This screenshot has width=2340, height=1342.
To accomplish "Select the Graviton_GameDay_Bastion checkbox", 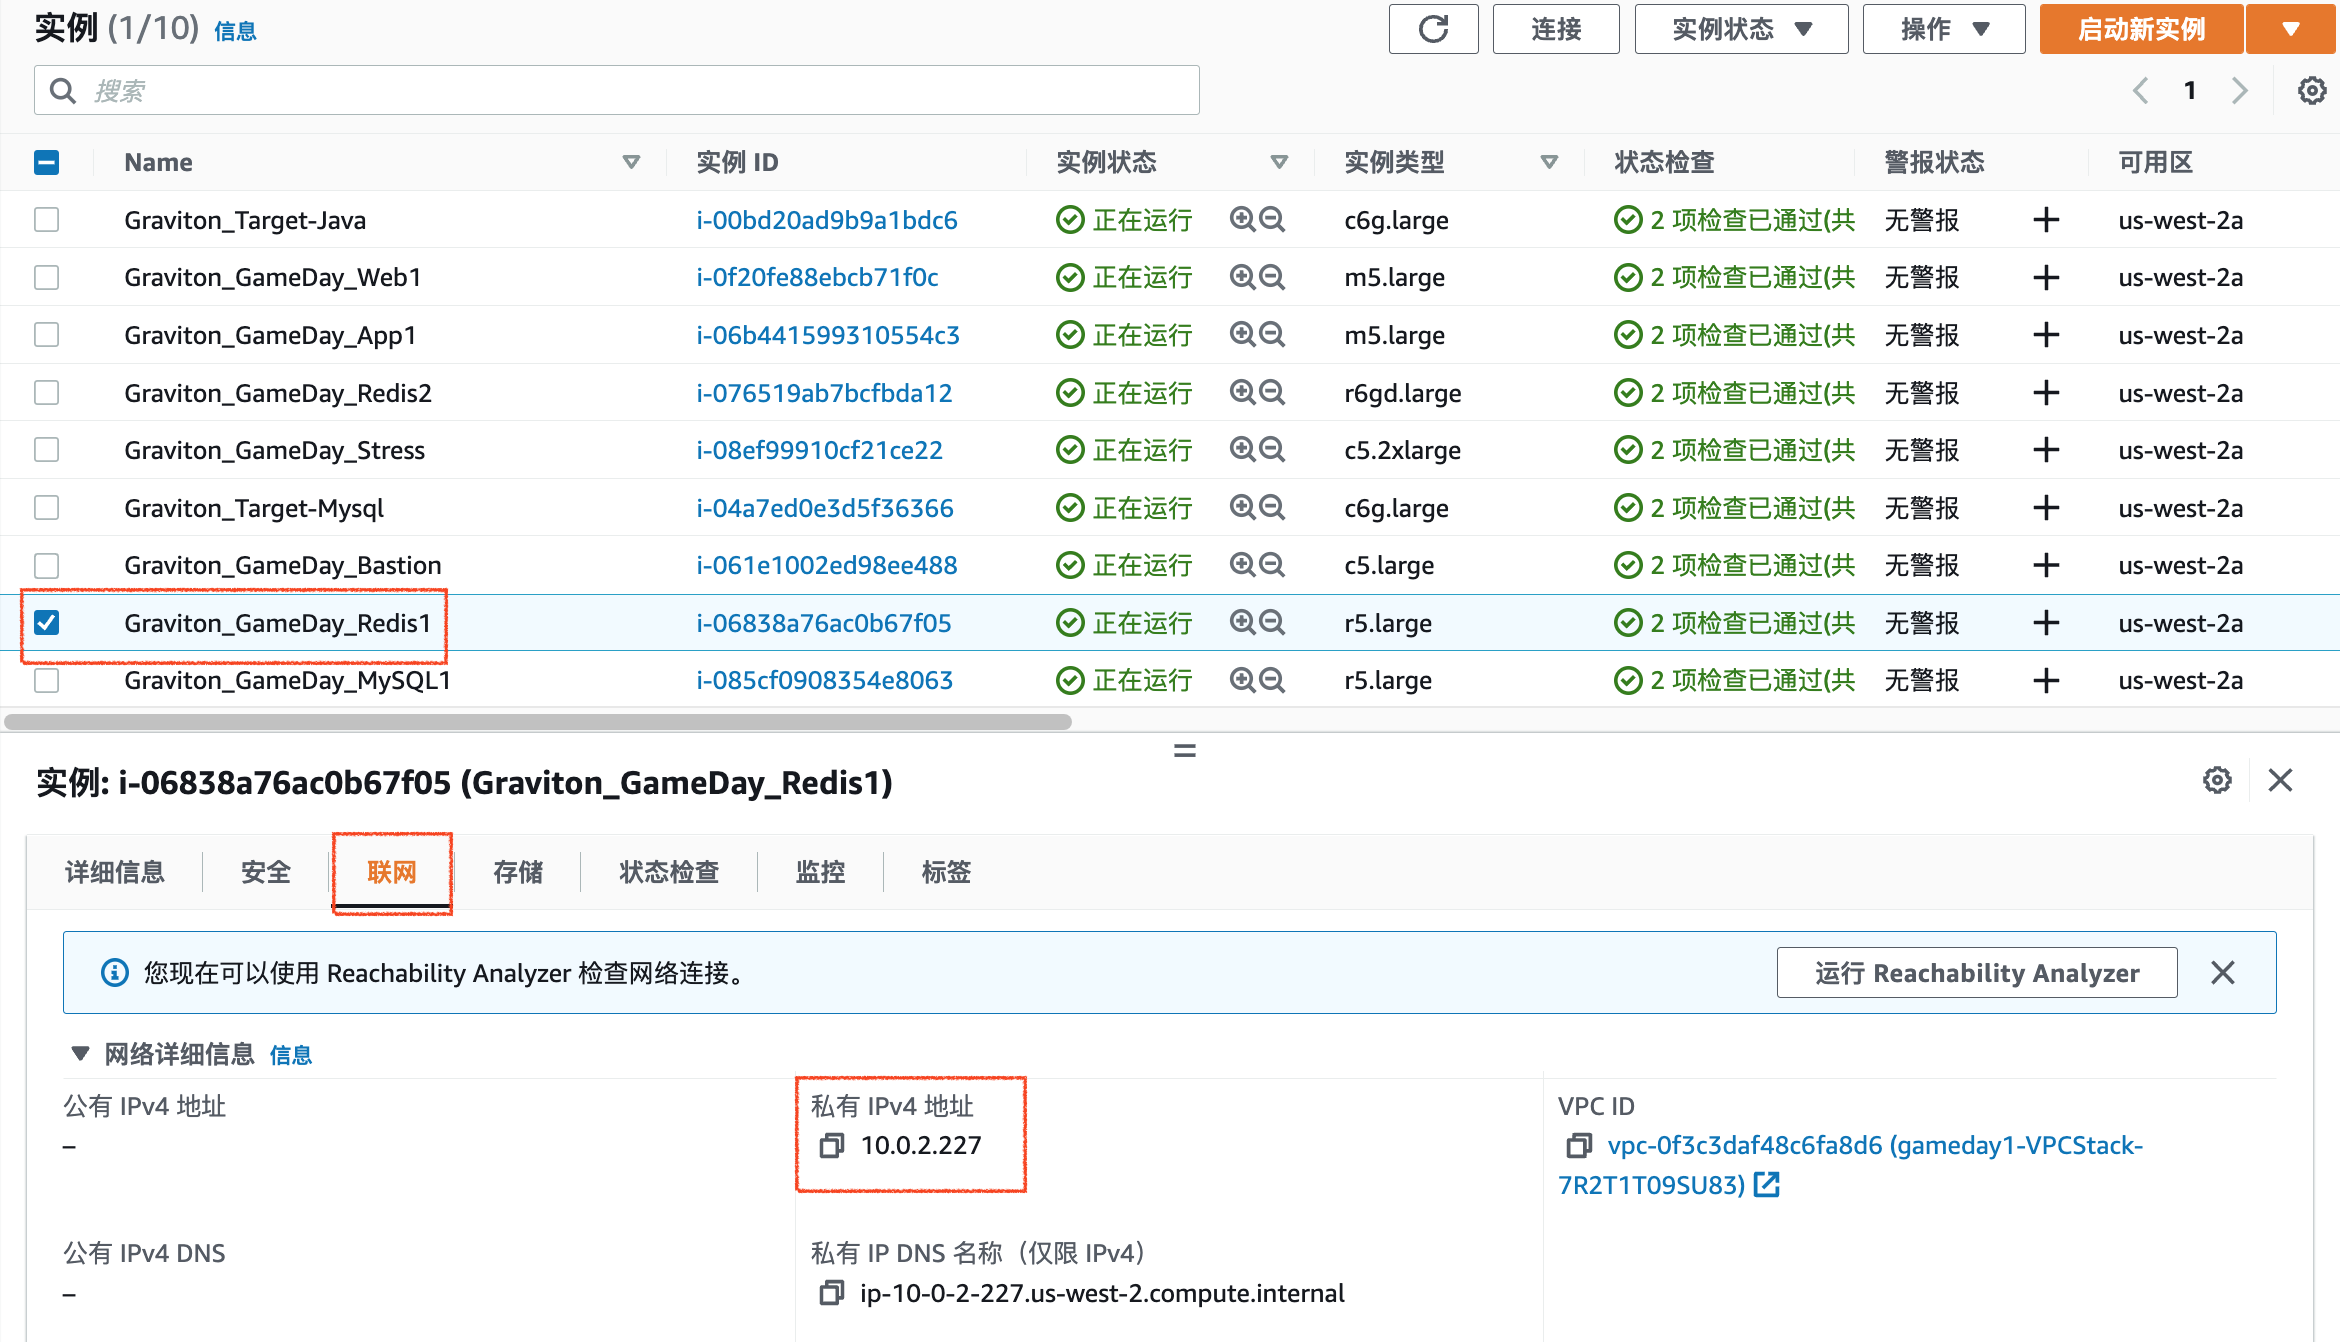I will pos(47,565).
